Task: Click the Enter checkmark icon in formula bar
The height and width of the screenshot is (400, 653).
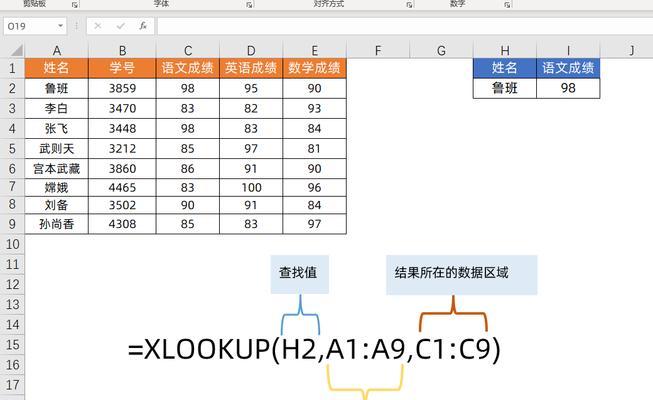Action: pyautogui.click(x=120, y=26)
